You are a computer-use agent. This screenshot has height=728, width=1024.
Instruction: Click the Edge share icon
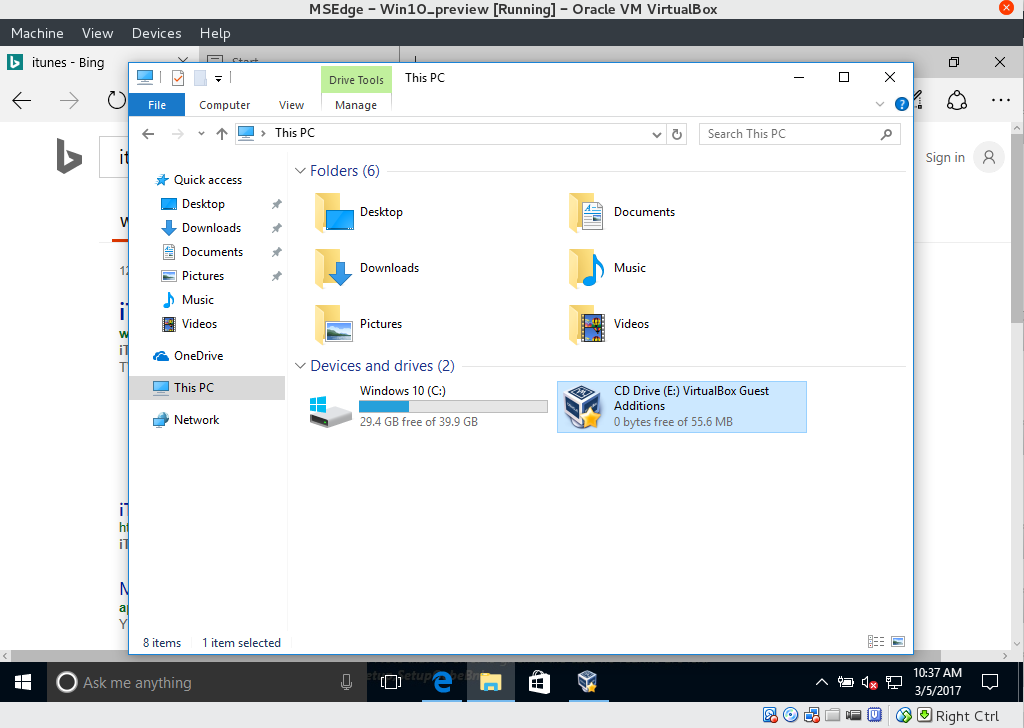957,101
